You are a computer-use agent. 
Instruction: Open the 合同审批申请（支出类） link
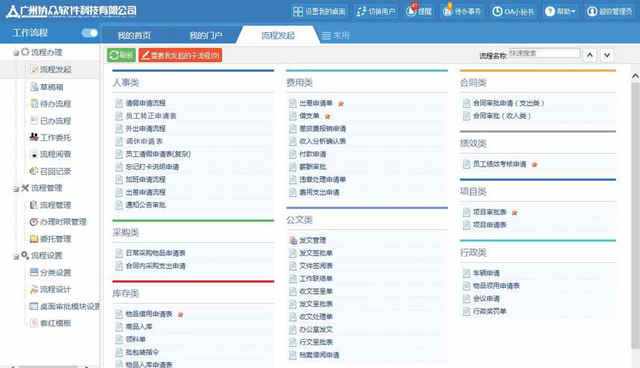[508, 103]
